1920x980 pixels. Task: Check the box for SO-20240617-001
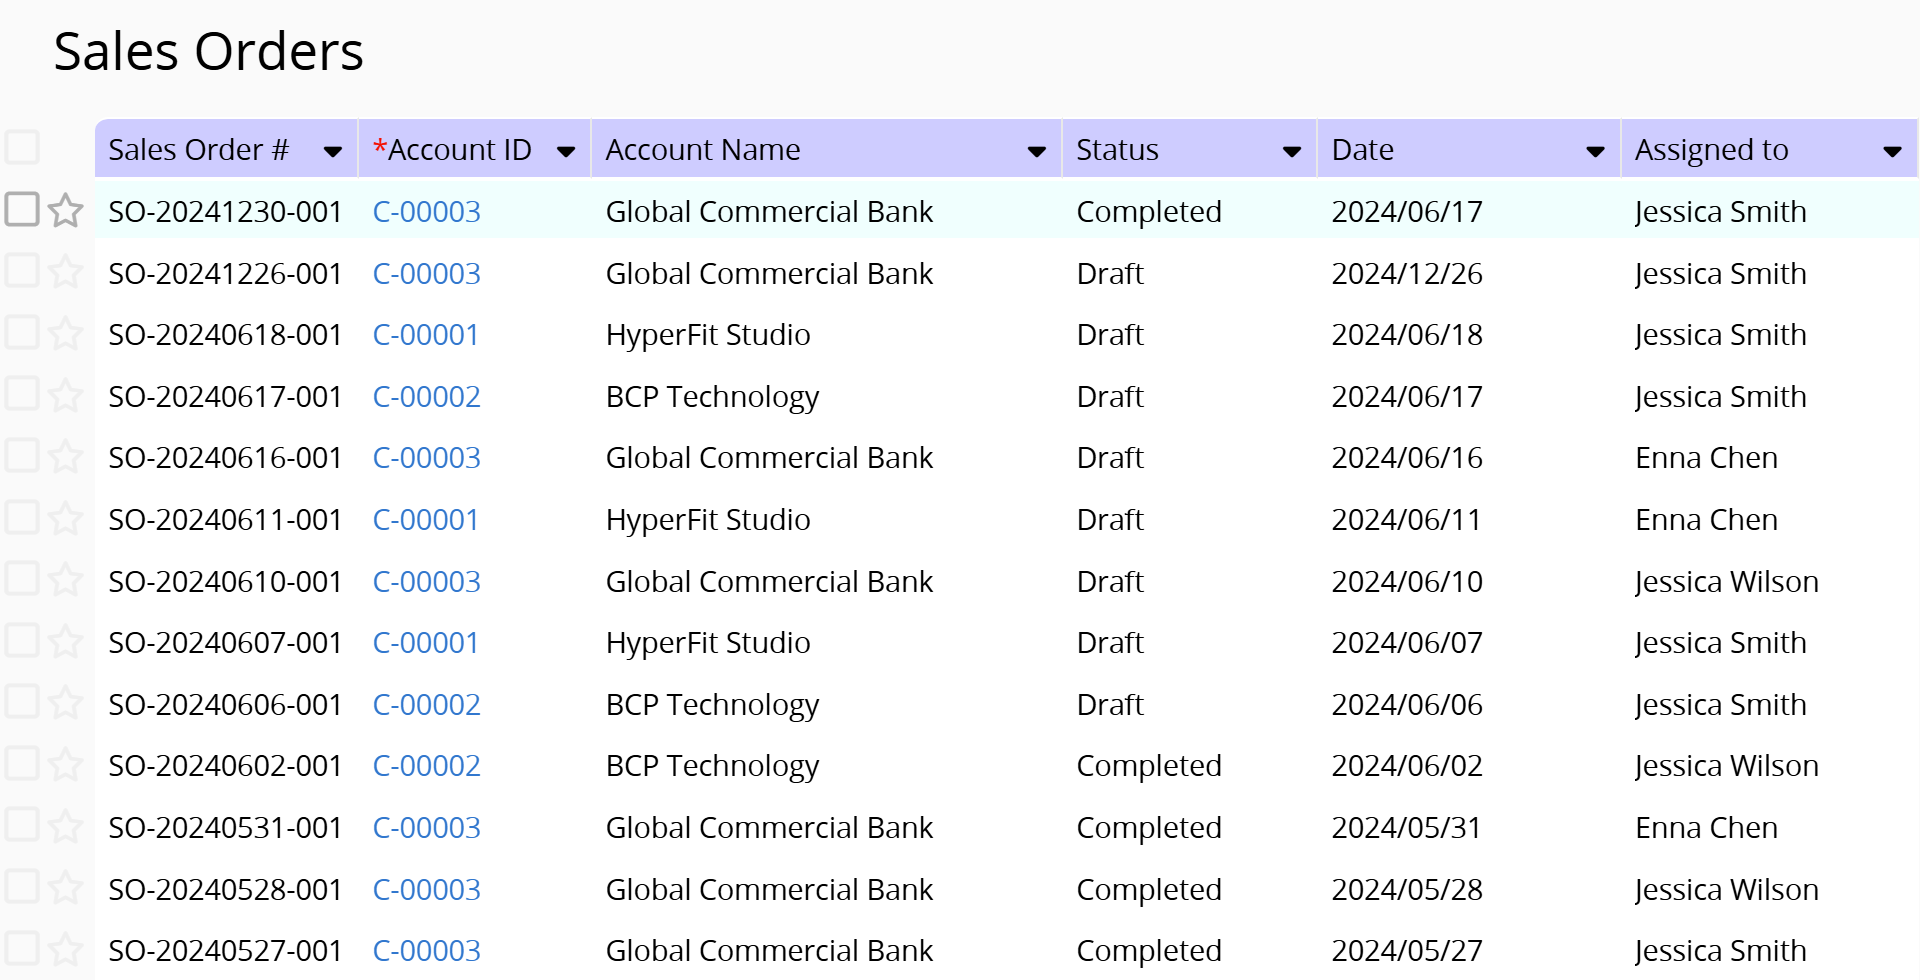coord(22,394)
